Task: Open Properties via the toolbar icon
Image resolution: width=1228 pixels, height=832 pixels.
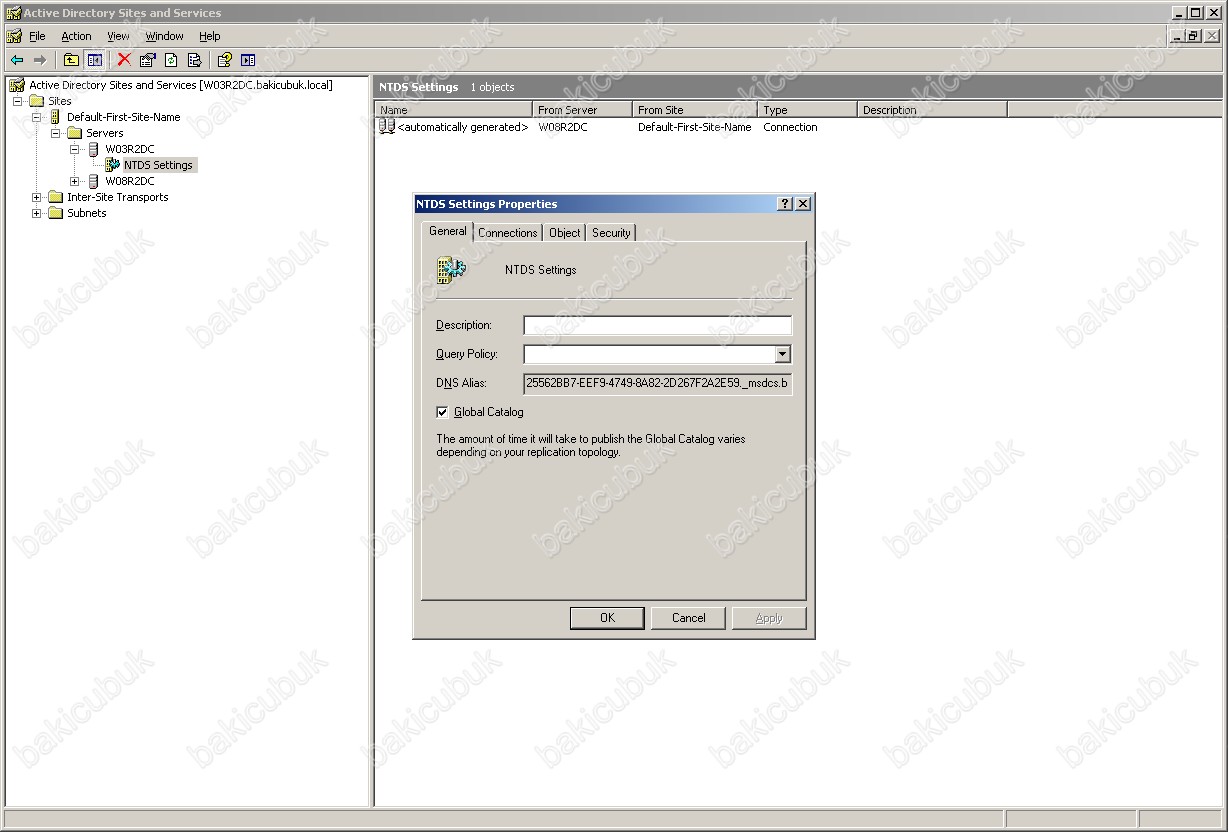Action: point(148,60)
